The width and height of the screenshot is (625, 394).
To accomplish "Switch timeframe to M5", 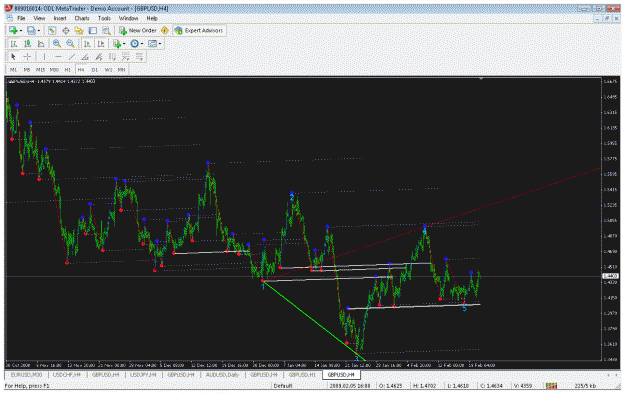I will (27, 69).
